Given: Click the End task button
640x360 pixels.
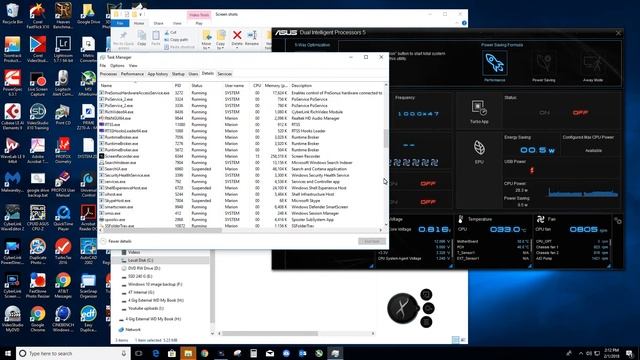Looking at the screenshot, I should (x=372, y=241).
